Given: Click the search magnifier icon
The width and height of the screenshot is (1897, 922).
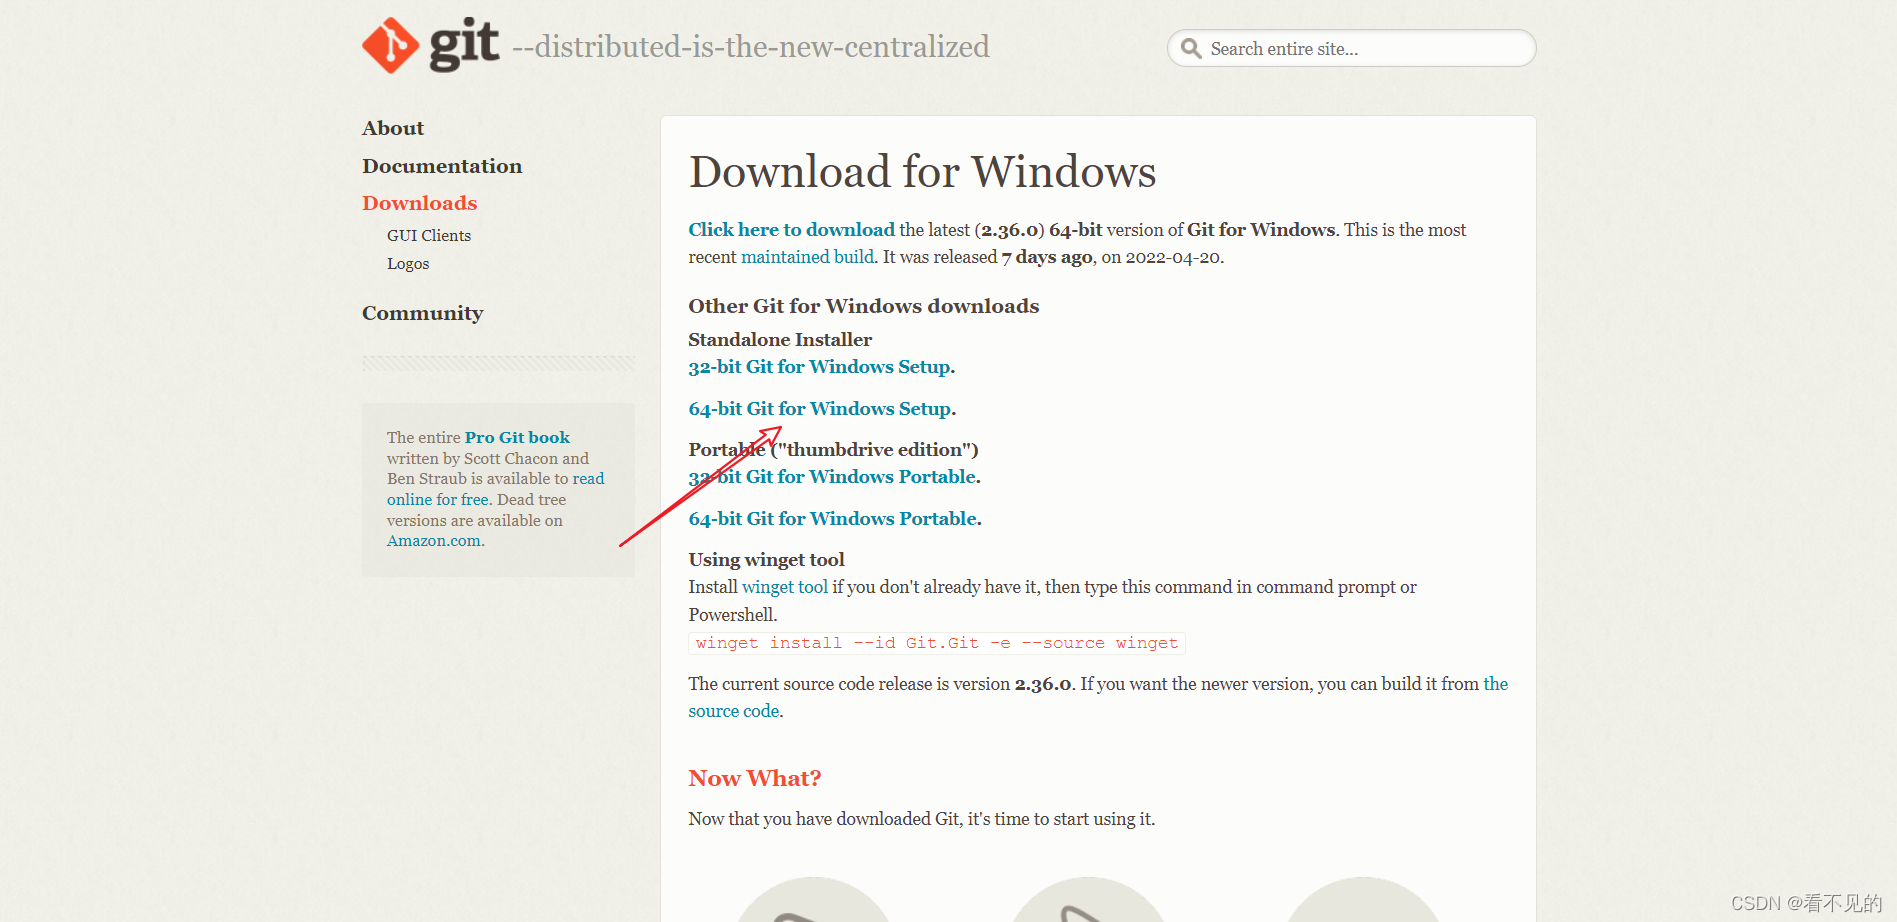Looking at the screenshot, I should point(1191,48).
